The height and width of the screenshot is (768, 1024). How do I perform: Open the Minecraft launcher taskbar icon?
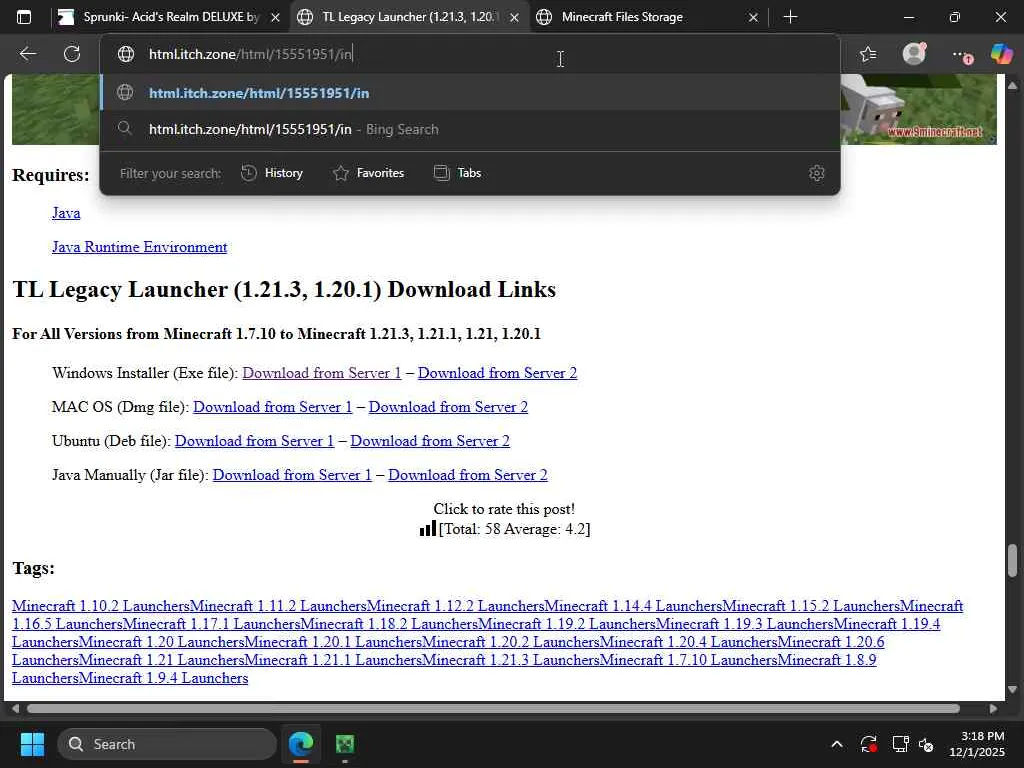[x=345, y=744]
